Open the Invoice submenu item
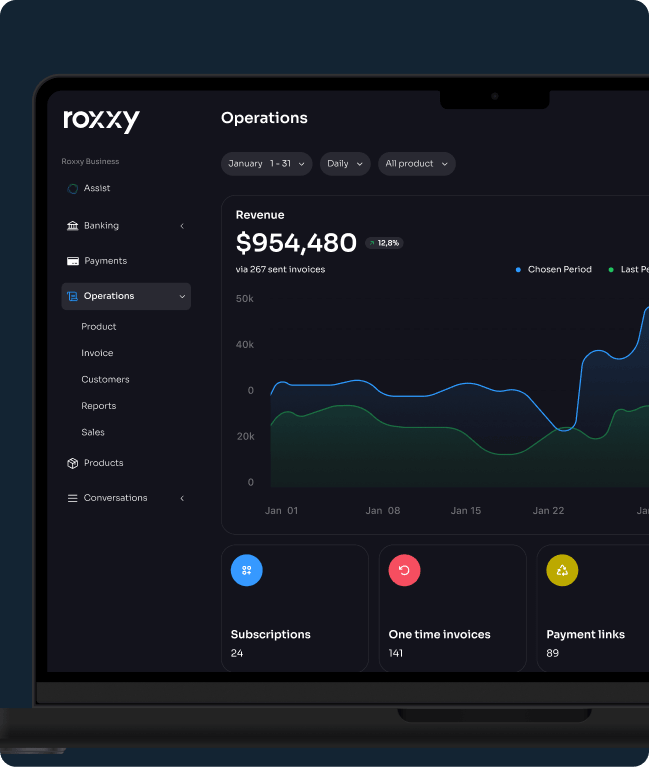This screenshot has height=767, width=650. pos(97,353)
